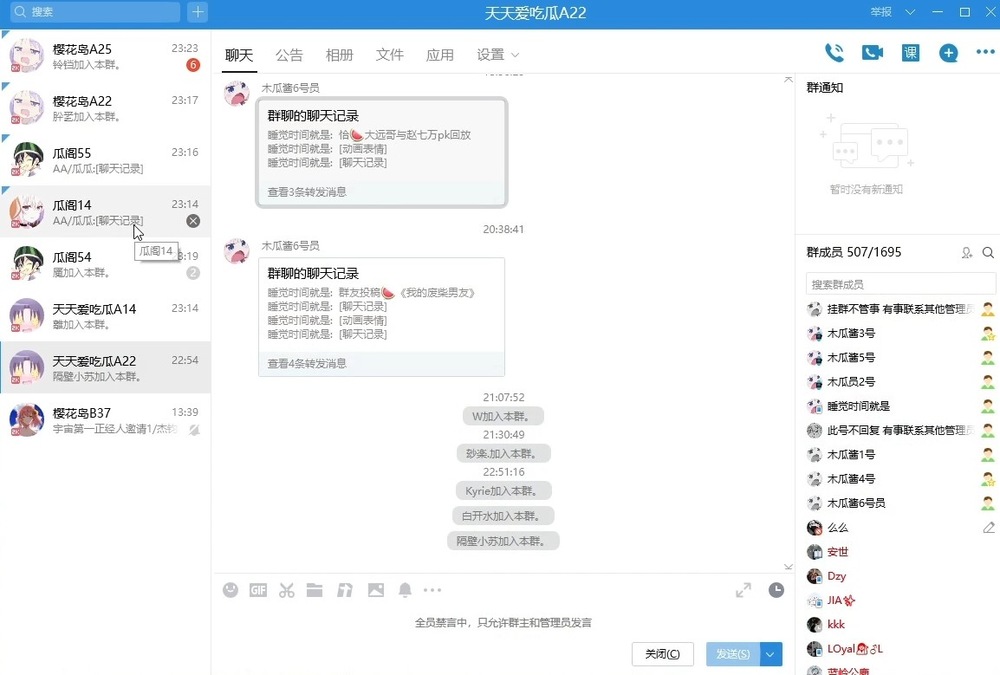Open the 樱花岛A22 conversation
The height and width of the screenshot is (675, 1000).
[105, 108]
